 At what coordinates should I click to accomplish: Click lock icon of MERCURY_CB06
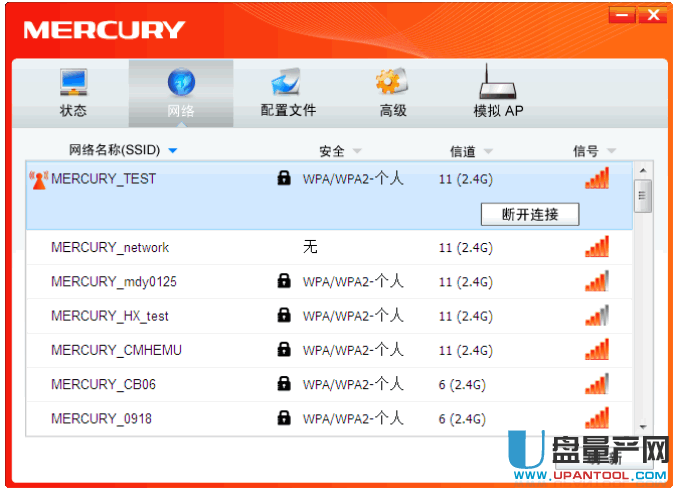click(284, 384)
